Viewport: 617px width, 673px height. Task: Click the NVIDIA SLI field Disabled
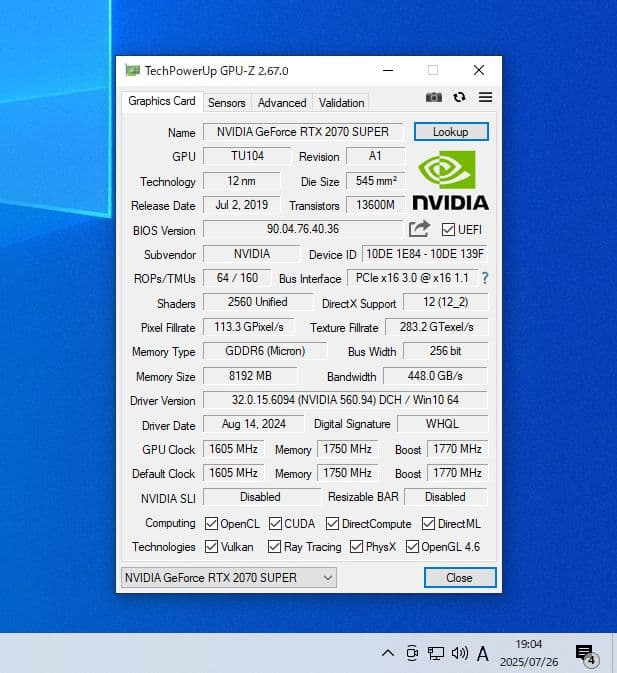[261, 497]
